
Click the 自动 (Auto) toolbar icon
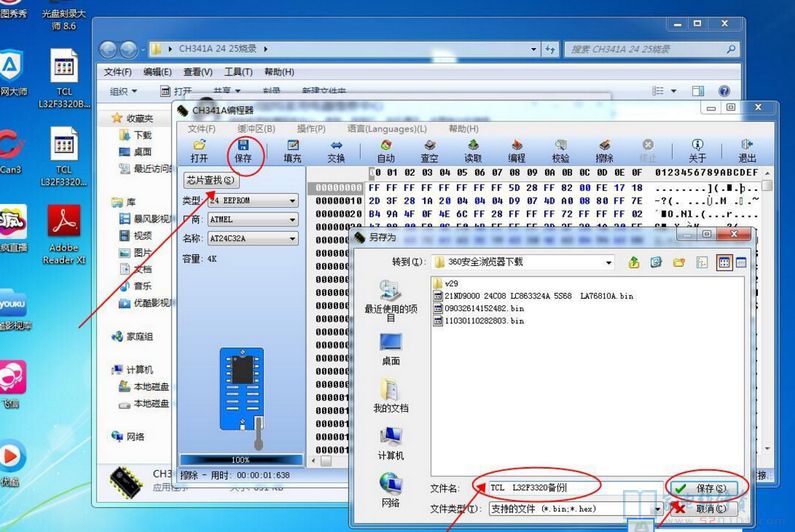click(x=385, y=151)
